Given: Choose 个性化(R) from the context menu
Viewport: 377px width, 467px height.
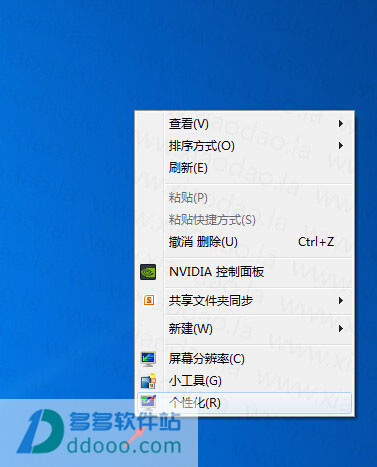Looking at the screenshot, I should pyautogui.click(x=244, y=403).
